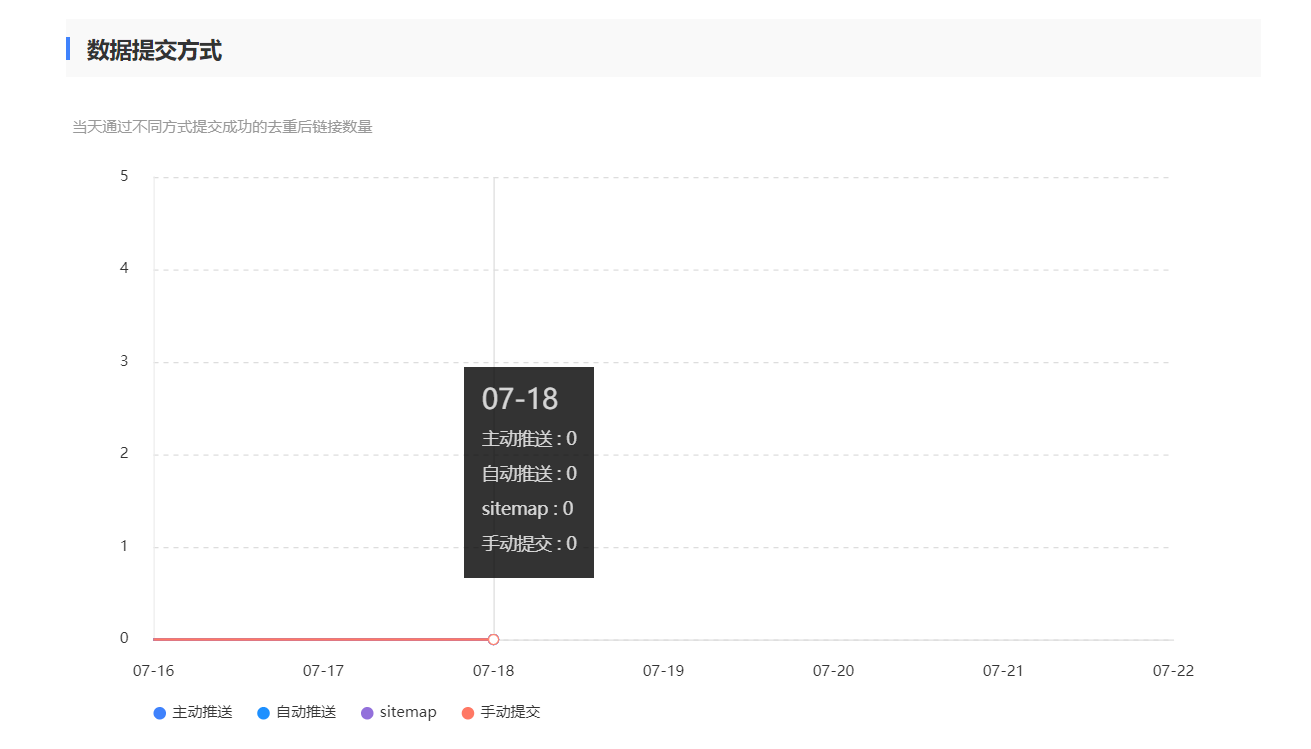
Task: Select the 07-19 x-axis date label
Action: 663,671
